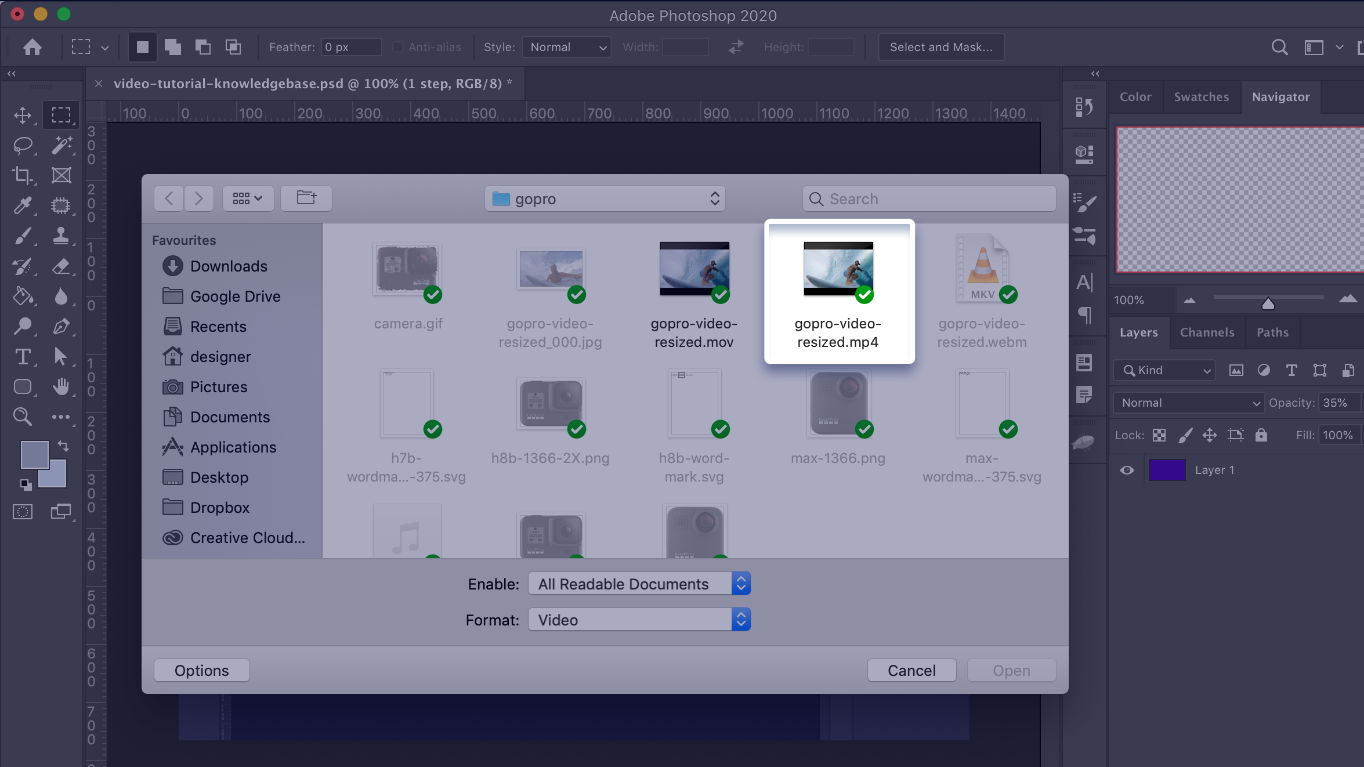Select the Brush tool in the toolbox

tap(22, 236)
